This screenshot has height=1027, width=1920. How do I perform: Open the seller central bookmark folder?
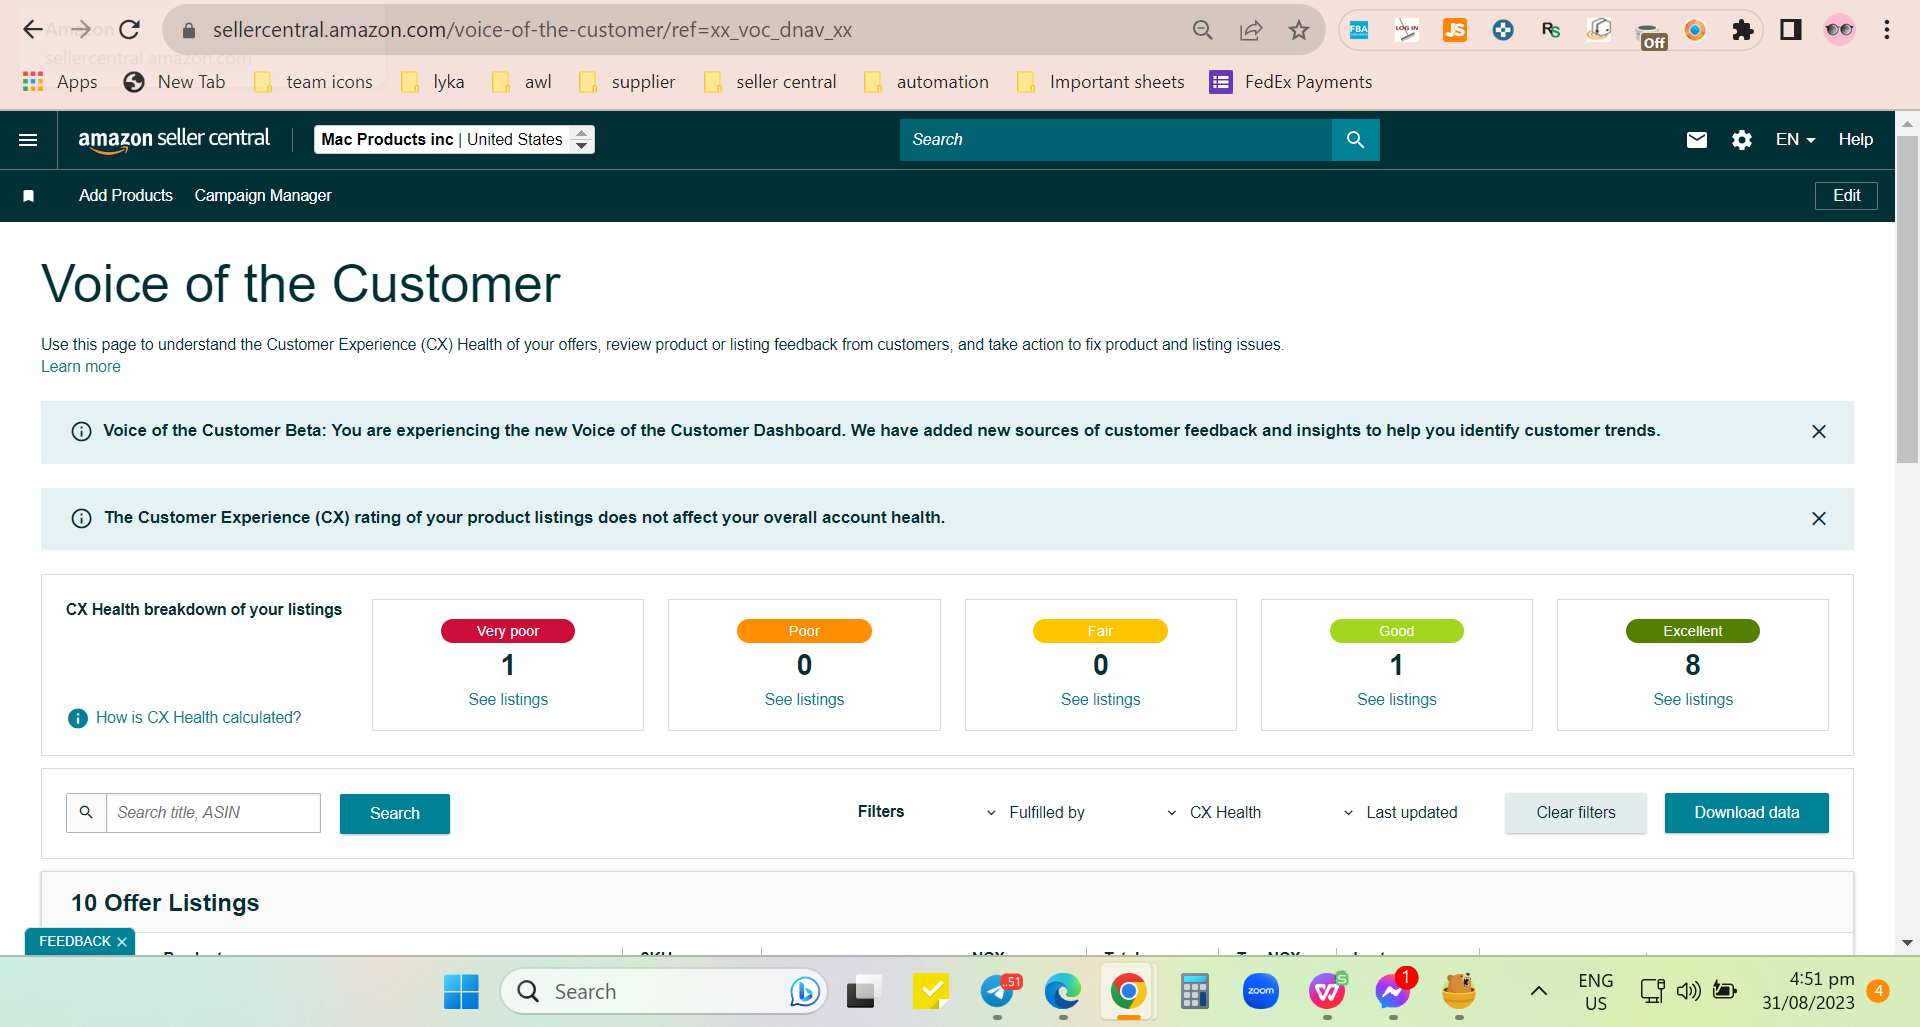(x=770, y=82)
